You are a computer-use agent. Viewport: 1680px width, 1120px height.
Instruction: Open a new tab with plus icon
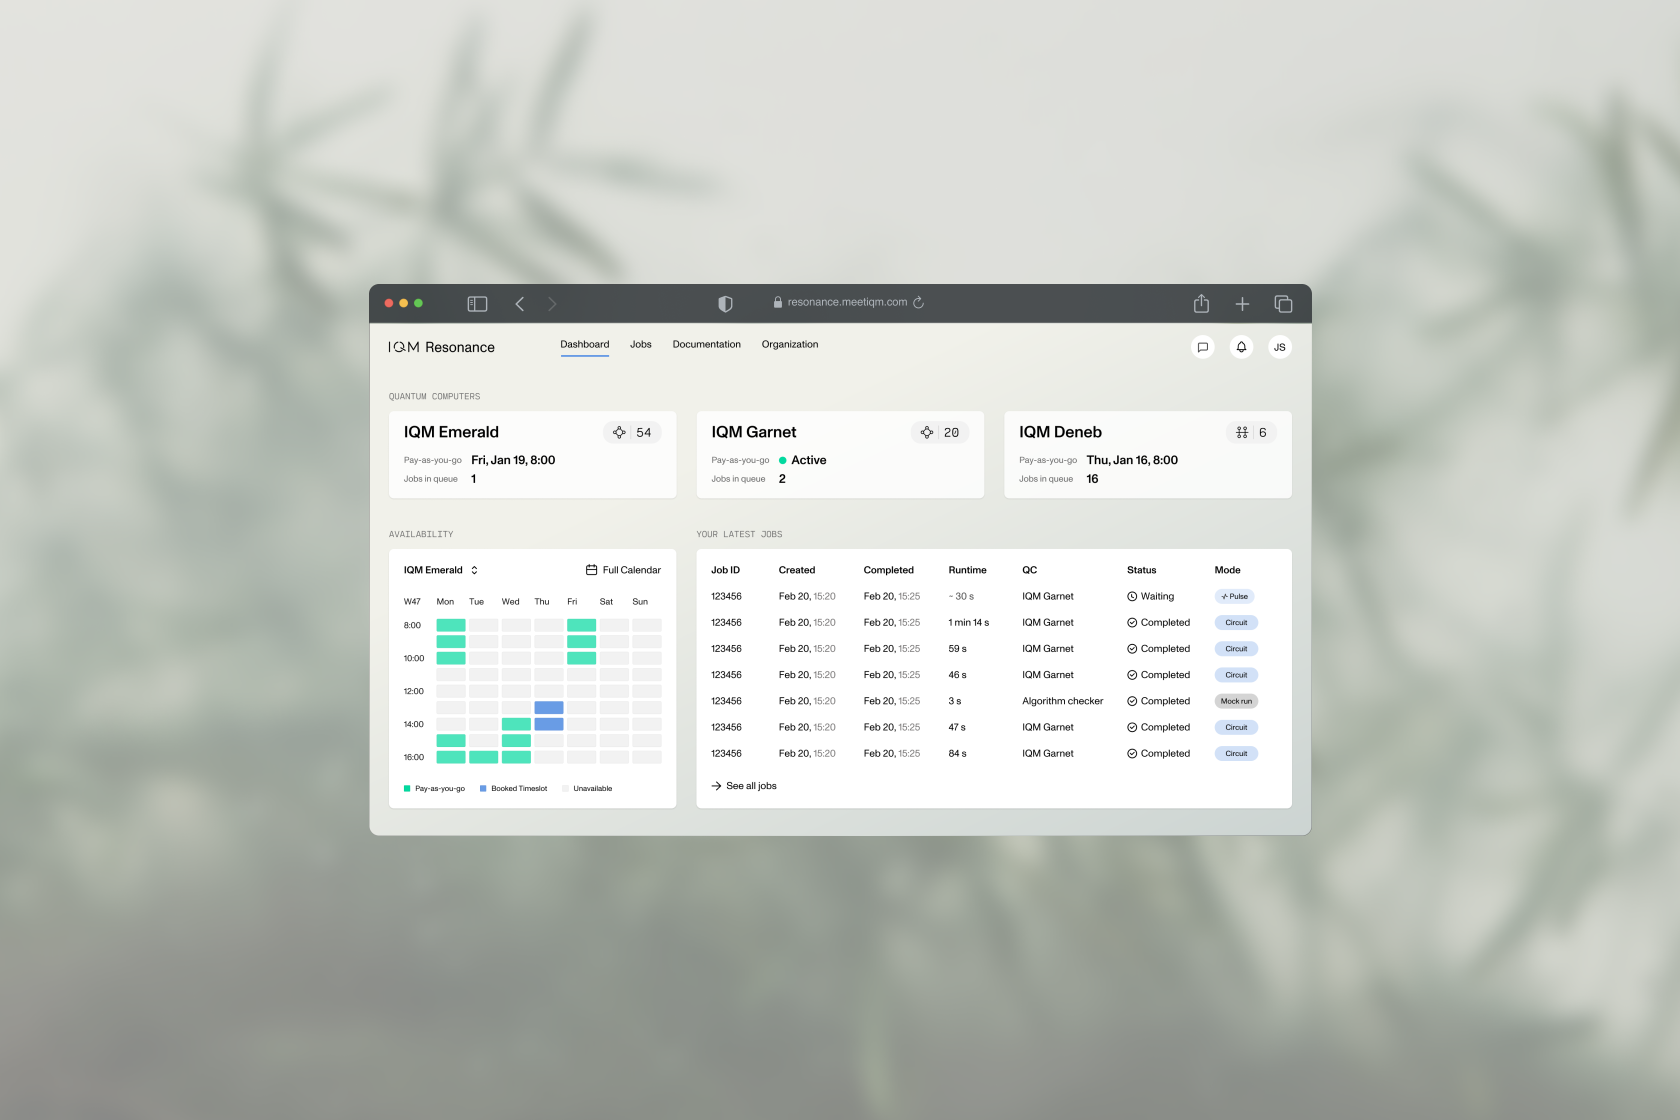[1242, 304]
